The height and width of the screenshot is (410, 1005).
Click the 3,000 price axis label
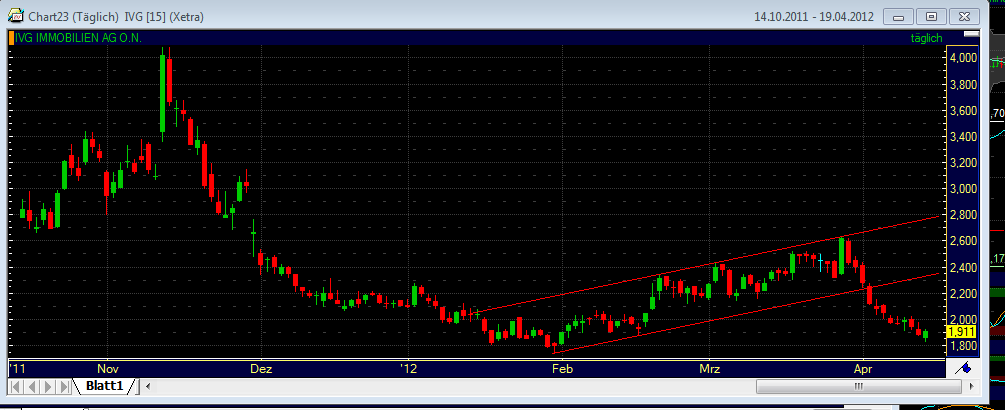pyautogui.click(x=964, y=188)
